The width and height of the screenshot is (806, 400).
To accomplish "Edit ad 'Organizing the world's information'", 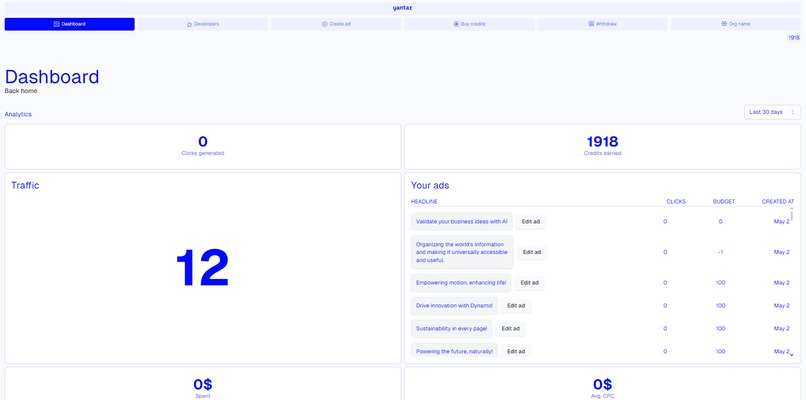I will (x=532, y=252).
